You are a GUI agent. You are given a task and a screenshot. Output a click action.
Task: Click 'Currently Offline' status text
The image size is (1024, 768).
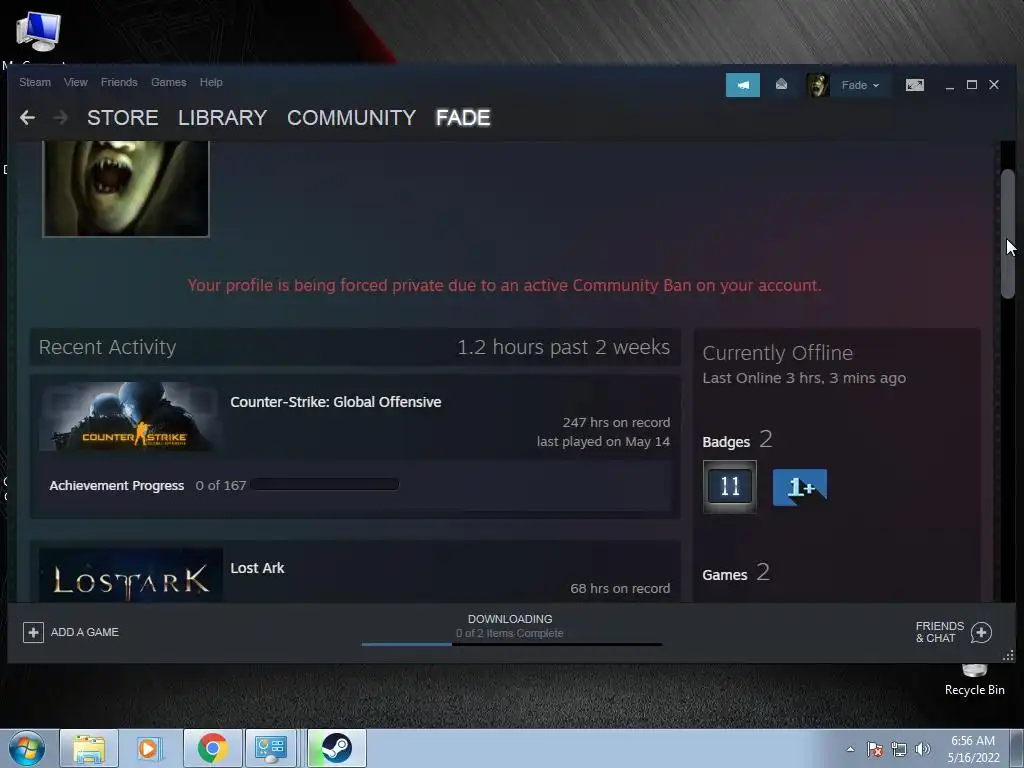click(x=777, y=353)
